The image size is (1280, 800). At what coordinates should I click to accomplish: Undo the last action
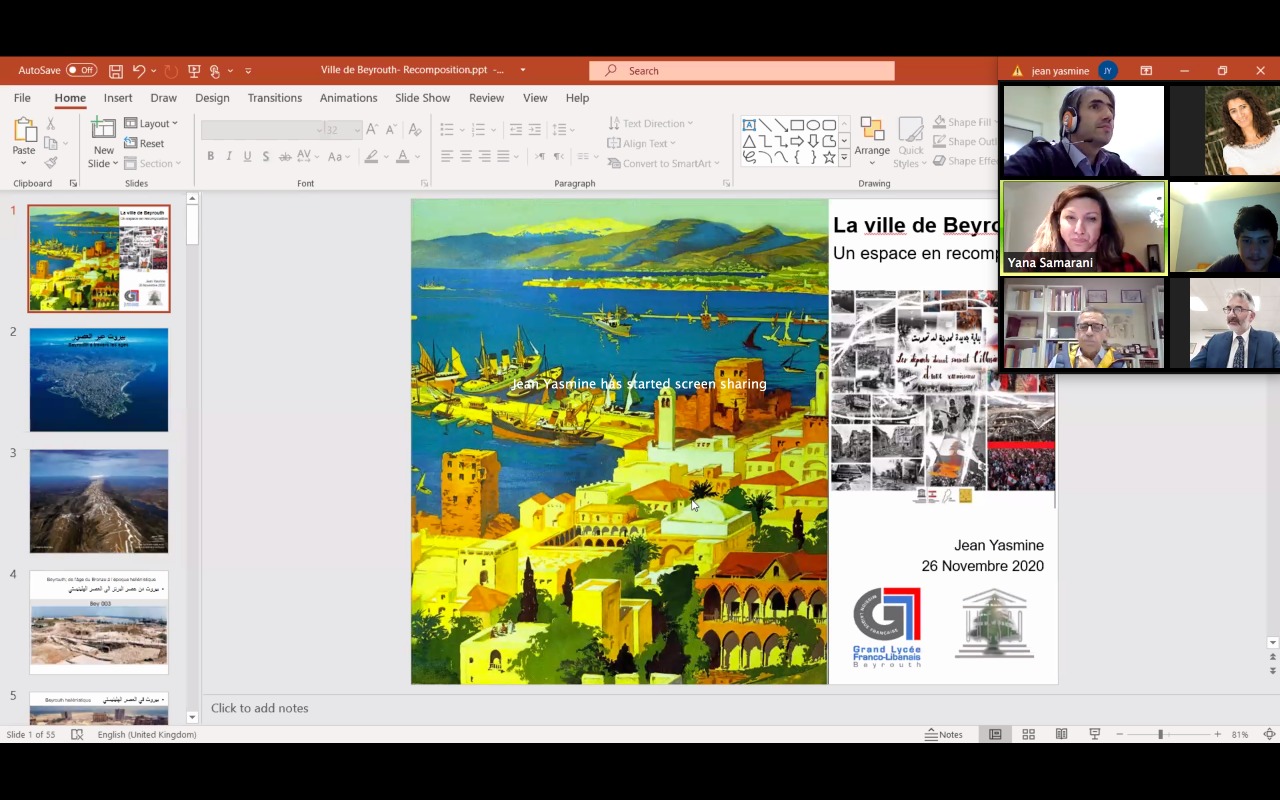pos(139,71)
